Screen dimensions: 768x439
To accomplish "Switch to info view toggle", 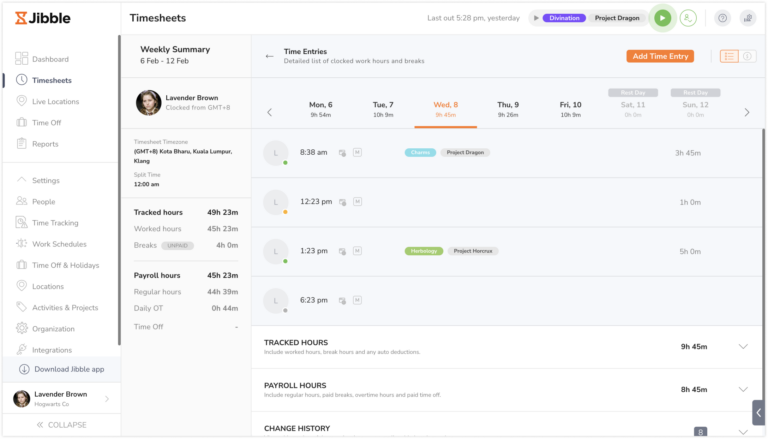I will pos(747,56).
